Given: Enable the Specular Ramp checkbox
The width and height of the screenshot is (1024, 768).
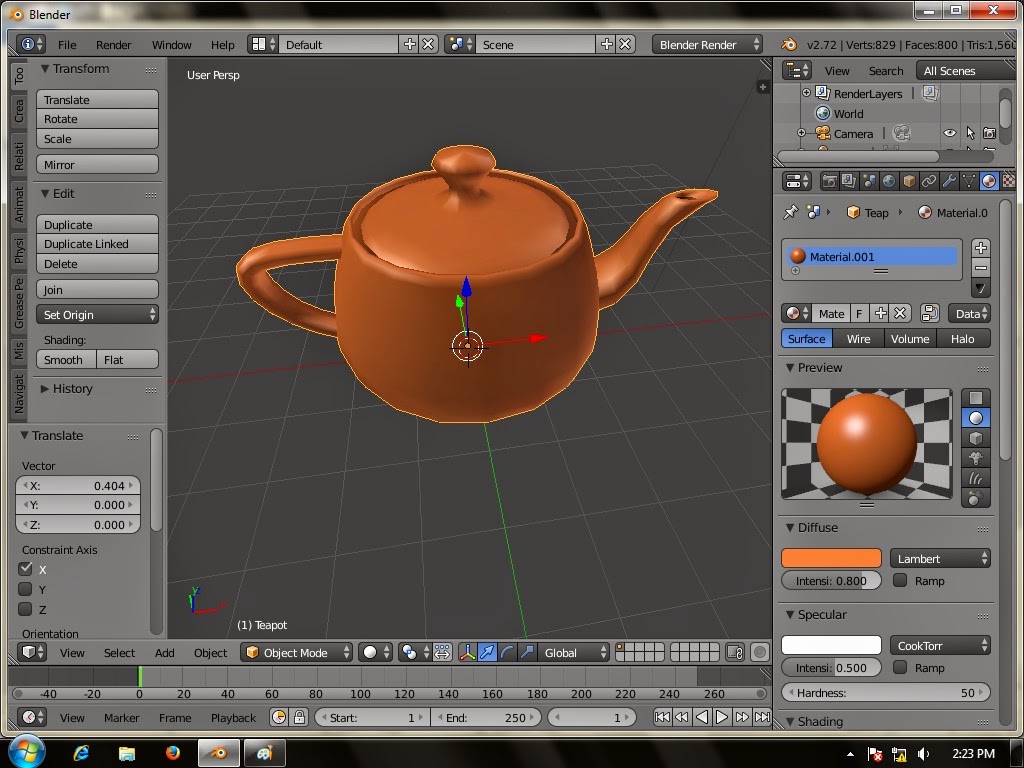Looking at the screenshot, I should pyautogui.click(x=900, y=667).
